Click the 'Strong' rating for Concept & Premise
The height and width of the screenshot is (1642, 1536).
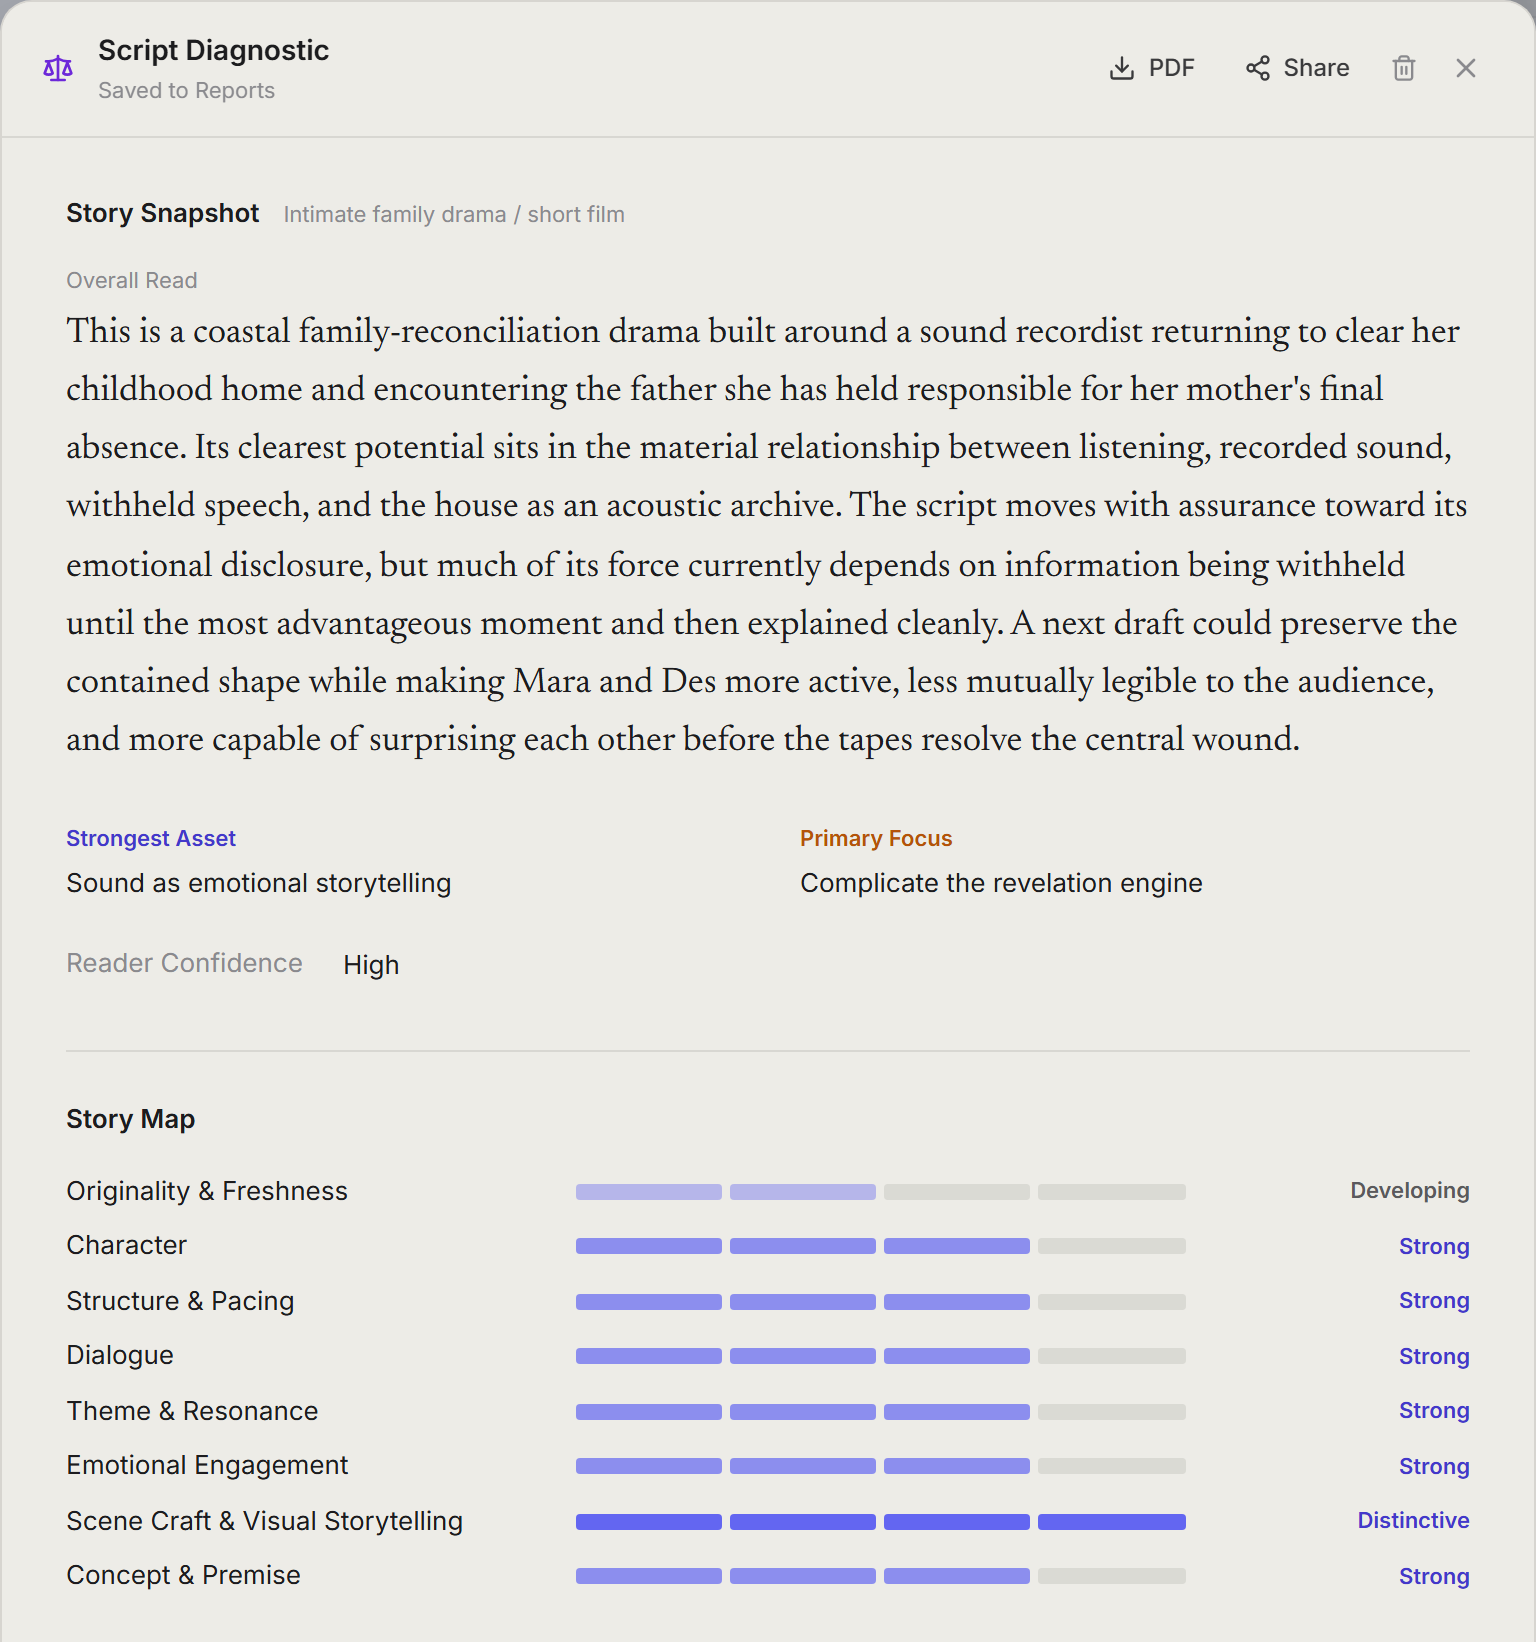click(1434, 1576)
